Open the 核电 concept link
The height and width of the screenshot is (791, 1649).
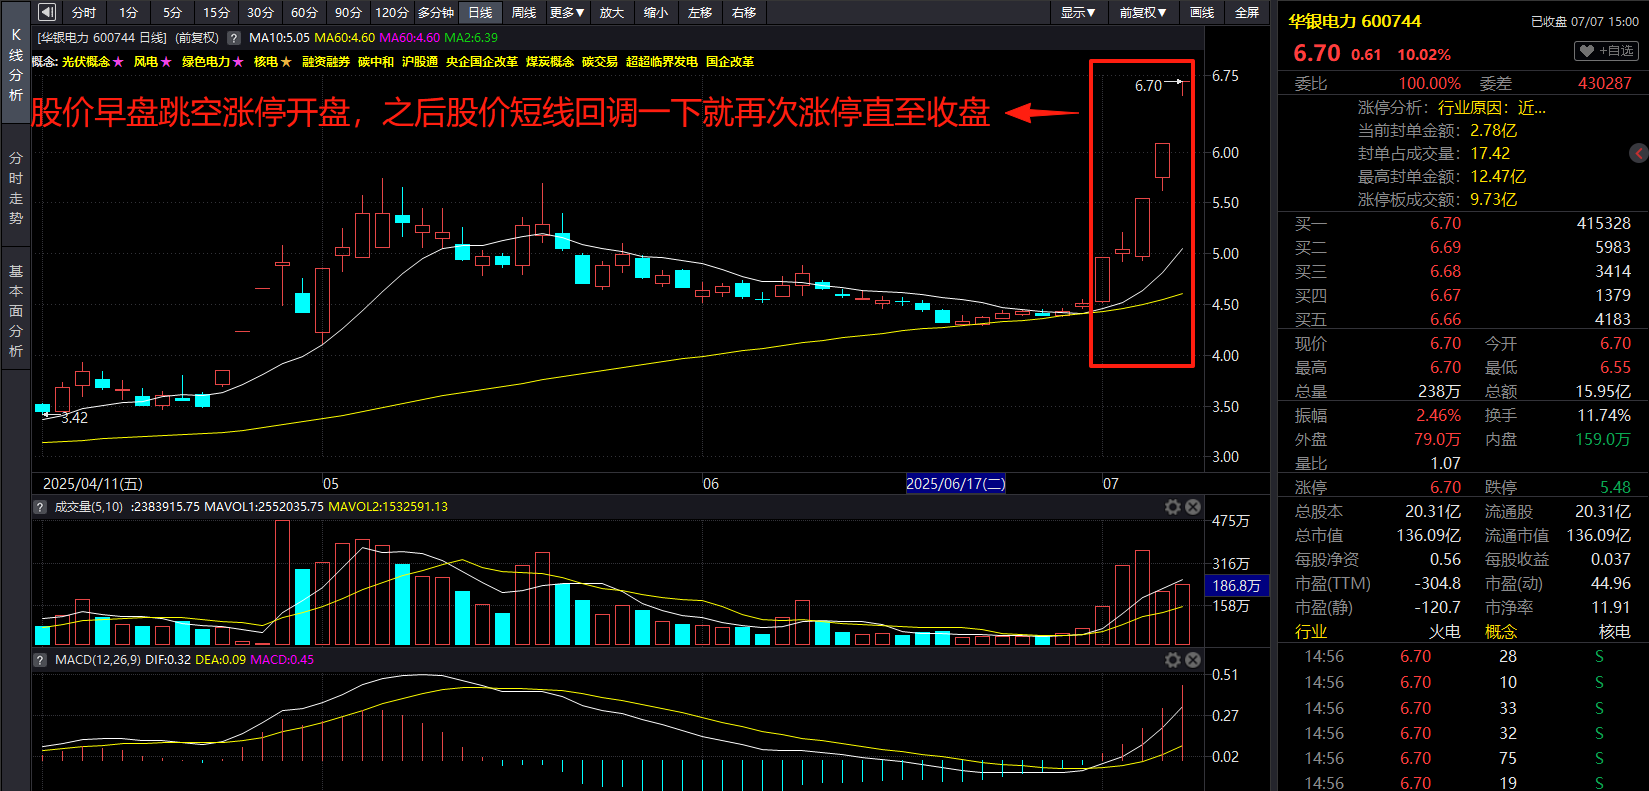tap(266, 62)
